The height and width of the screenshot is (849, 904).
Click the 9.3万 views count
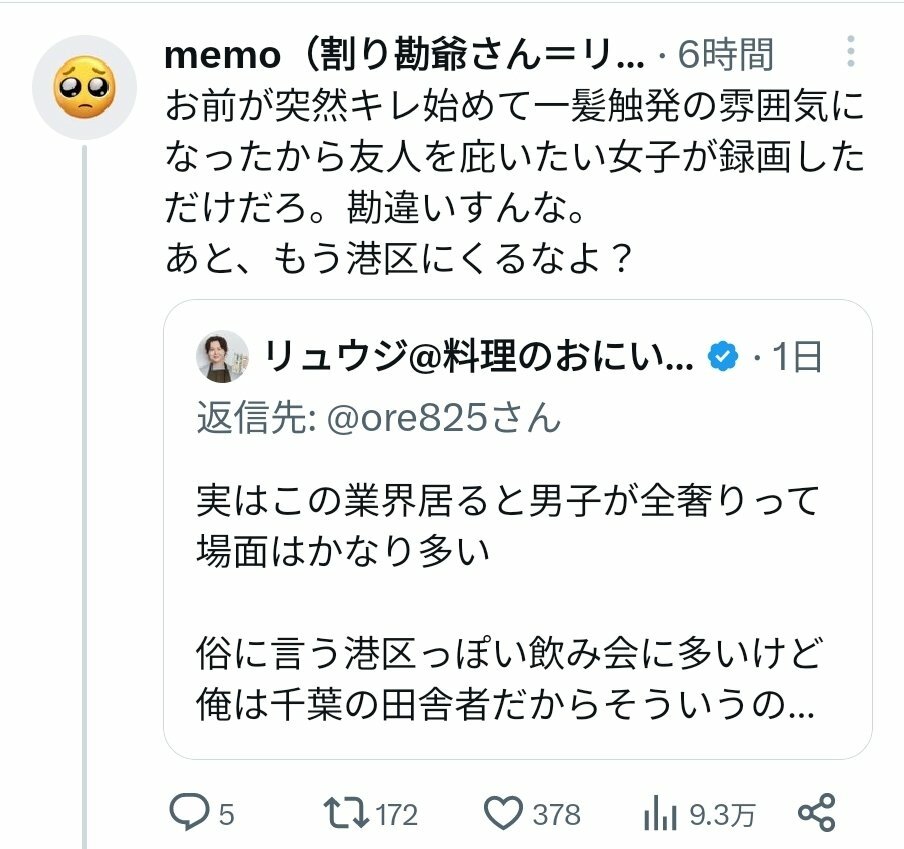click(x=722, y=815)
